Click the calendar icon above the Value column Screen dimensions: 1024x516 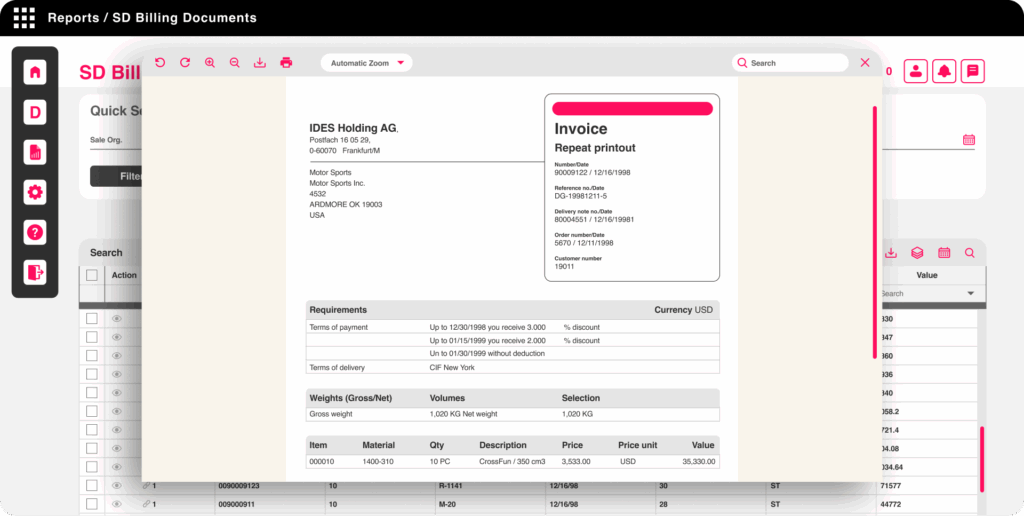(944, 253)
